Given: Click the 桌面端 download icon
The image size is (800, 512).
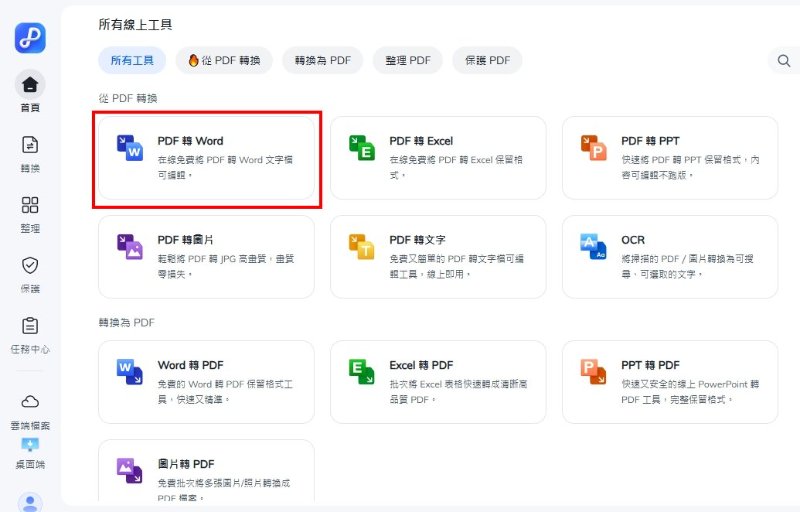Looking at the screenshot, I should tap(30, 445).
